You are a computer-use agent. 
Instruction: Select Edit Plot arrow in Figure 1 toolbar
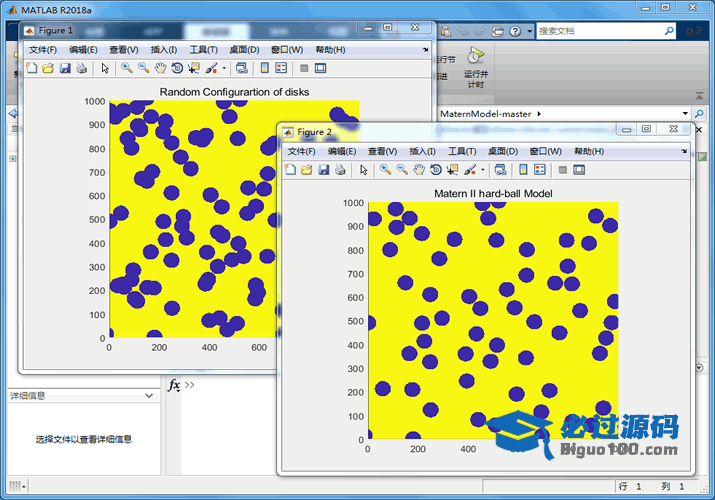(x=105, y=68)
